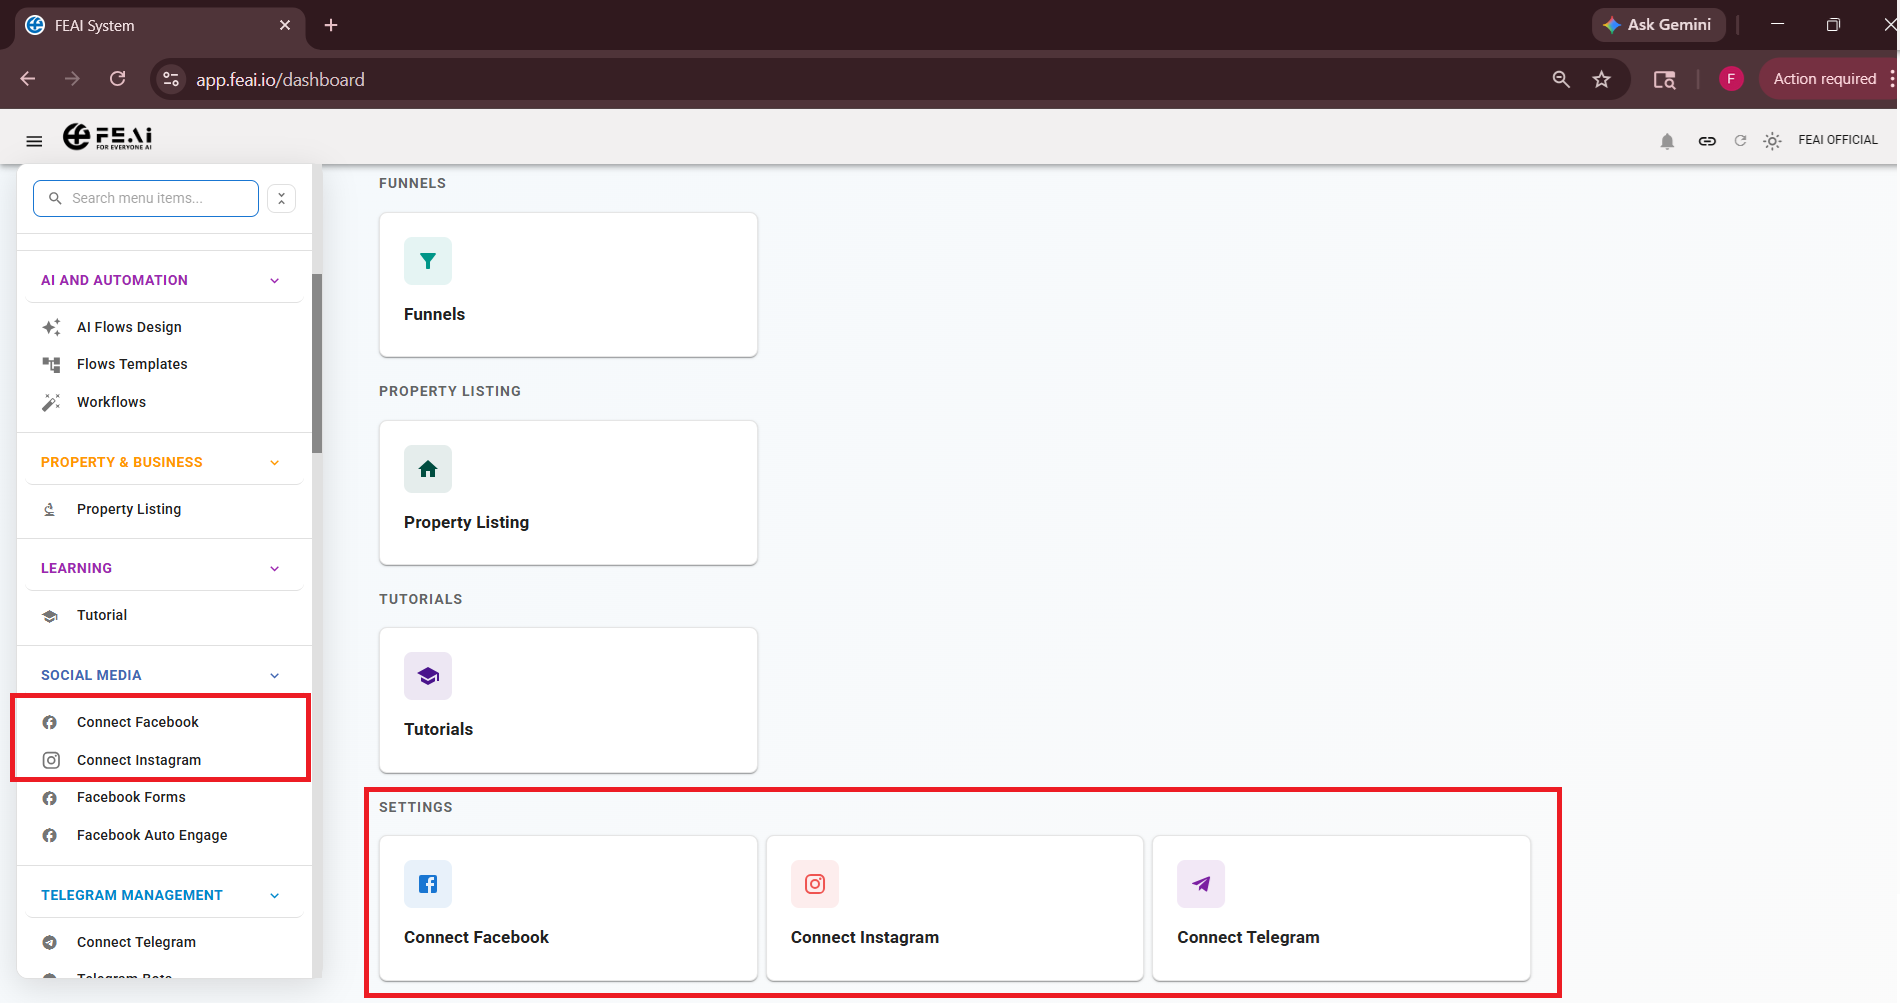Click the Action required button
This screenshot has height=1003, width=1900.
pos(1824,79)
